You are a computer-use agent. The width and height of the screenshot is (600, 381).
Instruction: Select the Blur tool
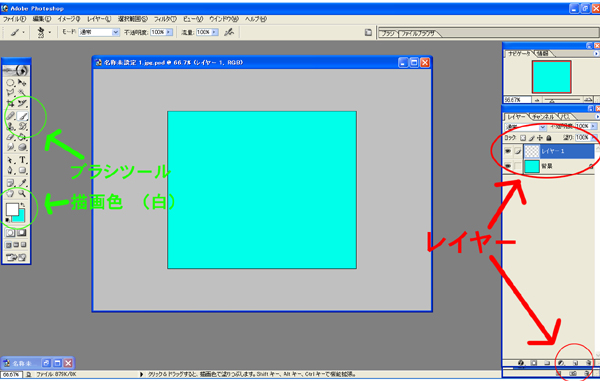point(10,147)
